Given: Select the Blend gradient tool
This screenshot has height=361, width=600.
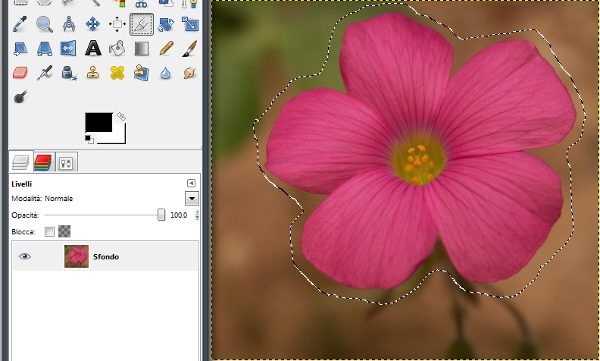Looking at the screenshot, I should coord(142,49).
